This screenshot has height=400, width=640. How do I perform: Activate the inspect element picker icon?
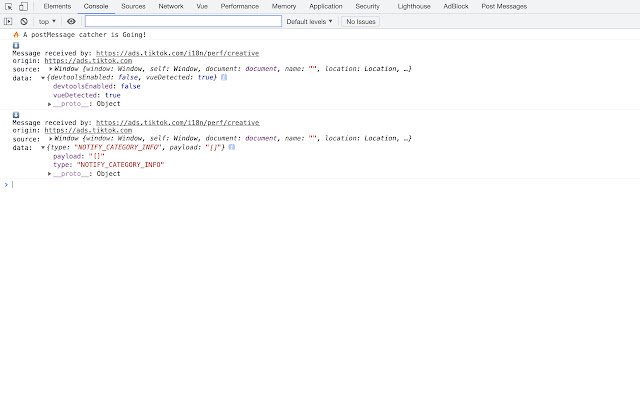[8, 6]
